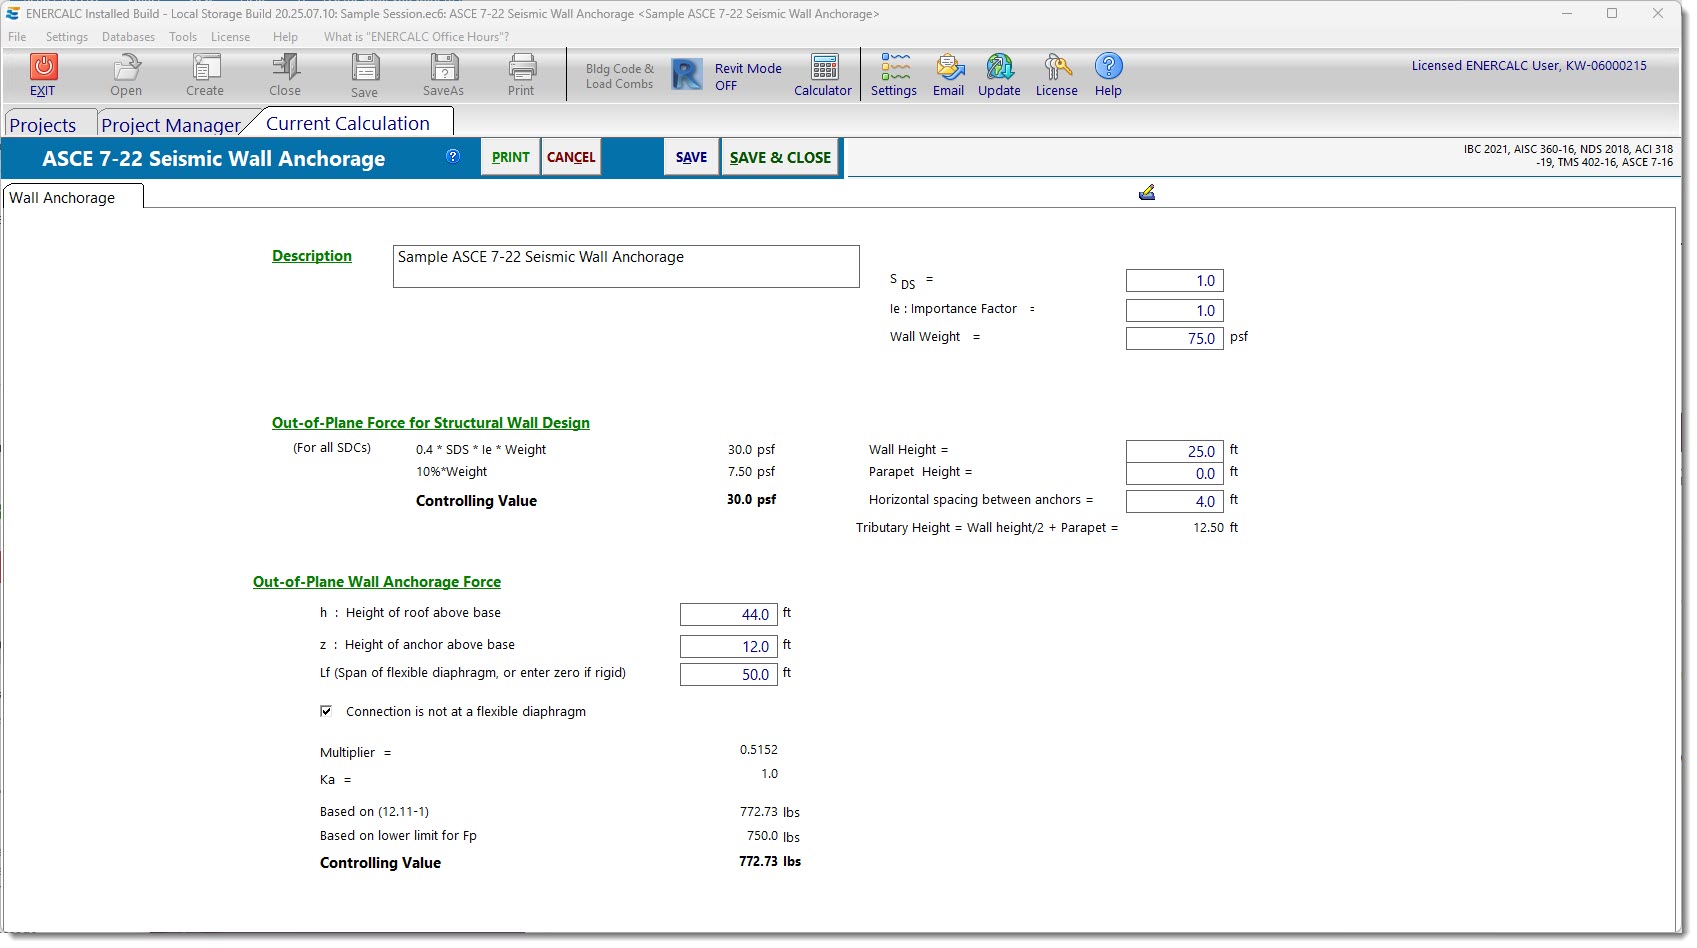
Task: Click the horizontal anchor spacing field
Action: [x=1174, y=501]
